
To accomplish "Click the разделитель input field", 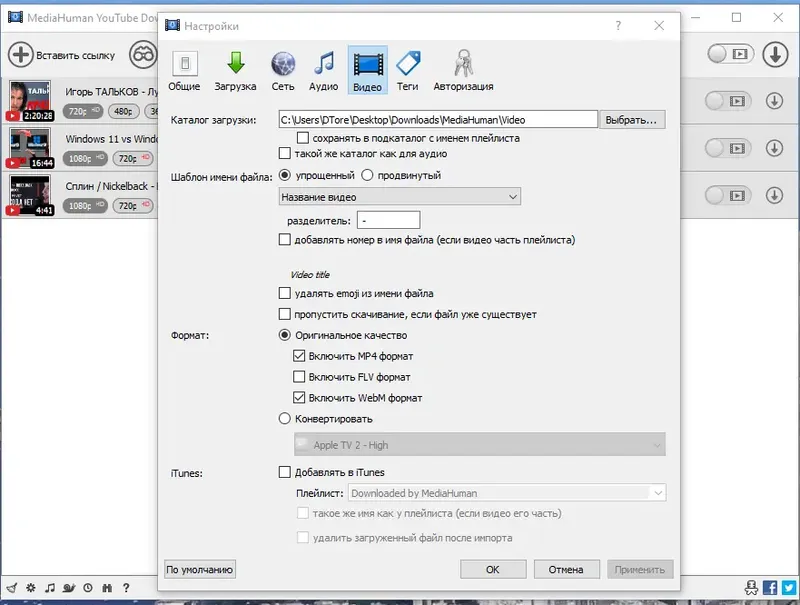I will [388, 220].
